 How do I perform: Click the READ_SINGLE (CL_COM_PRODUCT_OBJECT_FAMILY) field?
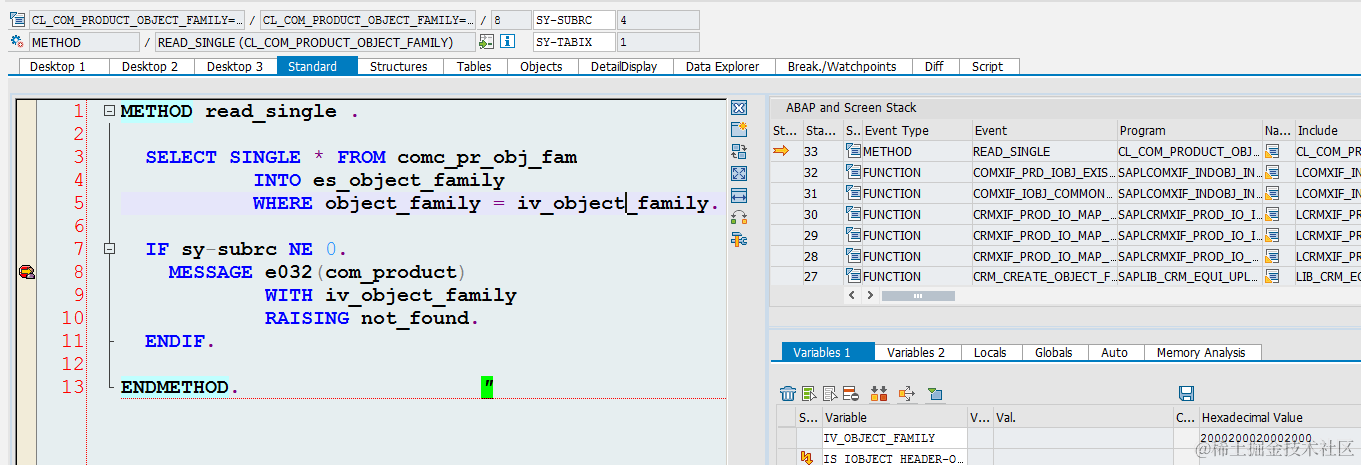tap(315, 42)
